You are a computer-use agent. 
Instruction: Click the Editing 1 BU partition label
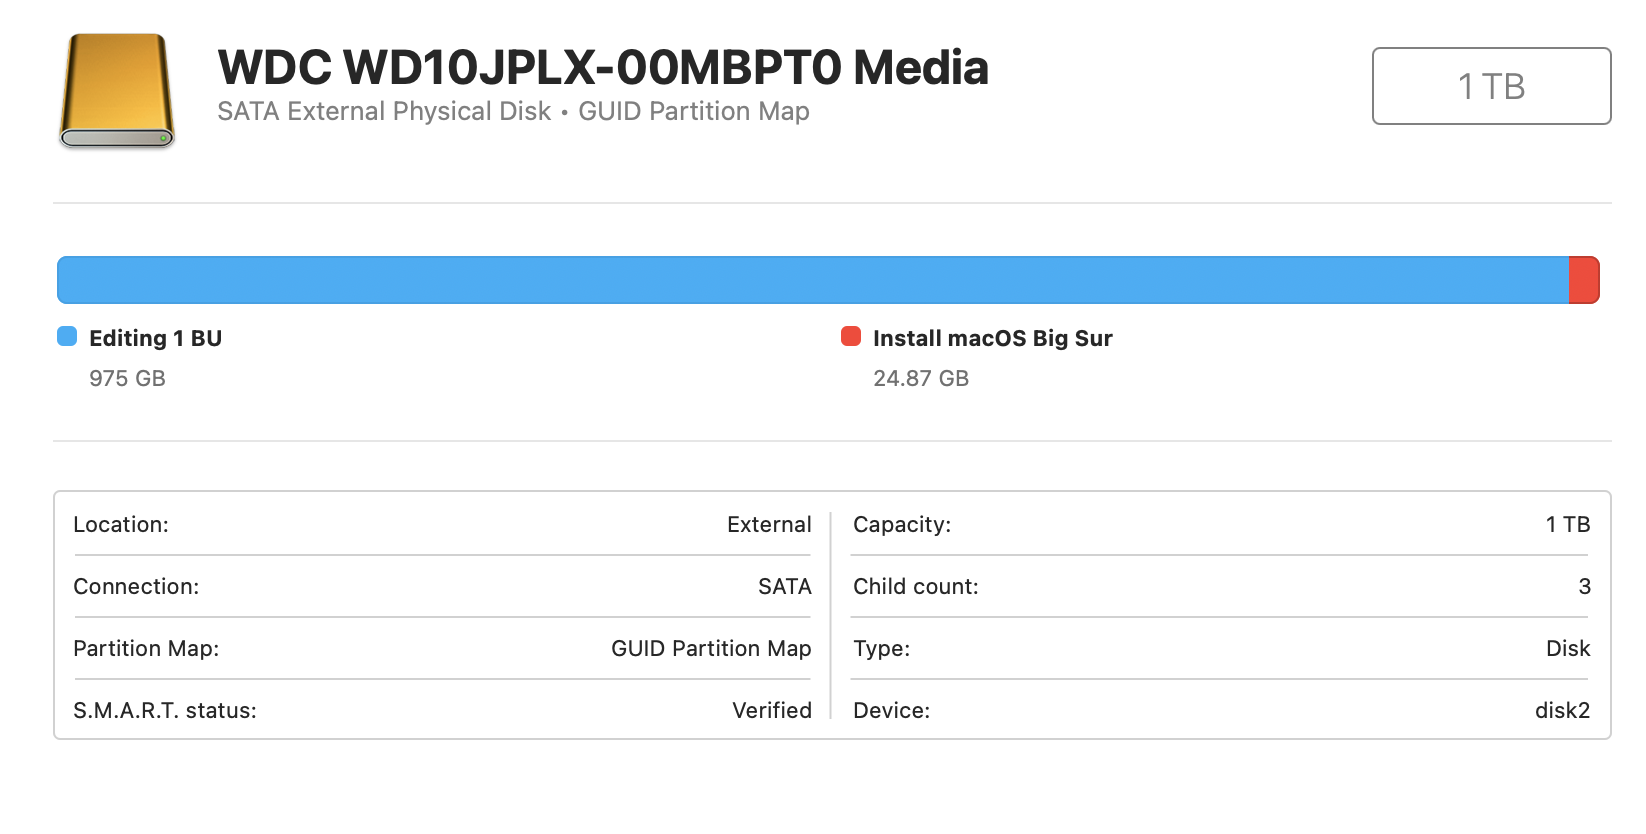[155, 338]
